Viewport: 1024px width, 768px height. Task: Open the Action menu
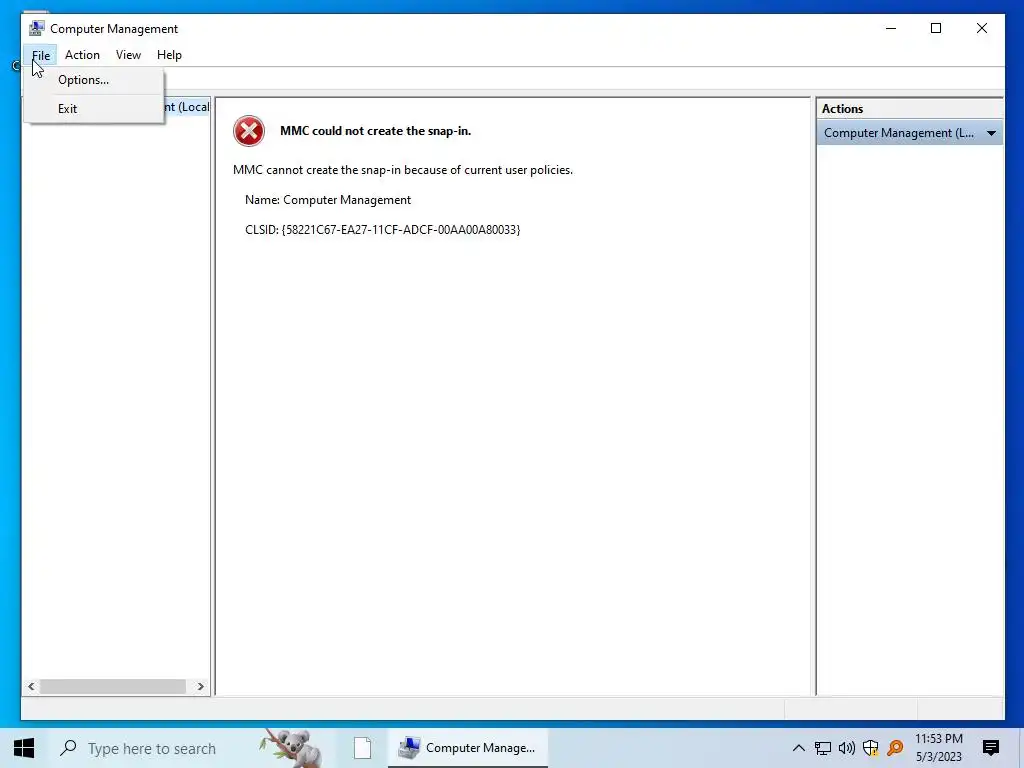[x=82, y=56]
